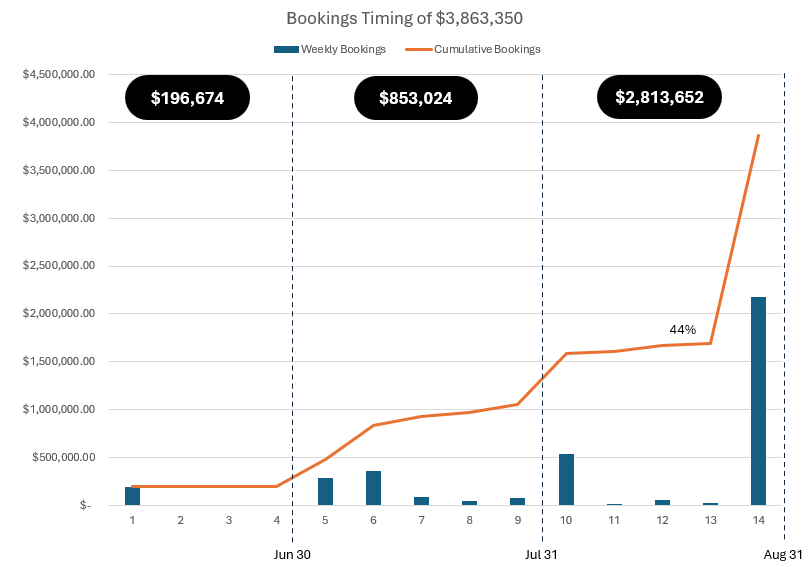This screenshot has height=567, width=810.
Task: Select the Aug 31 date label
Action: click(x=783, y=553)
